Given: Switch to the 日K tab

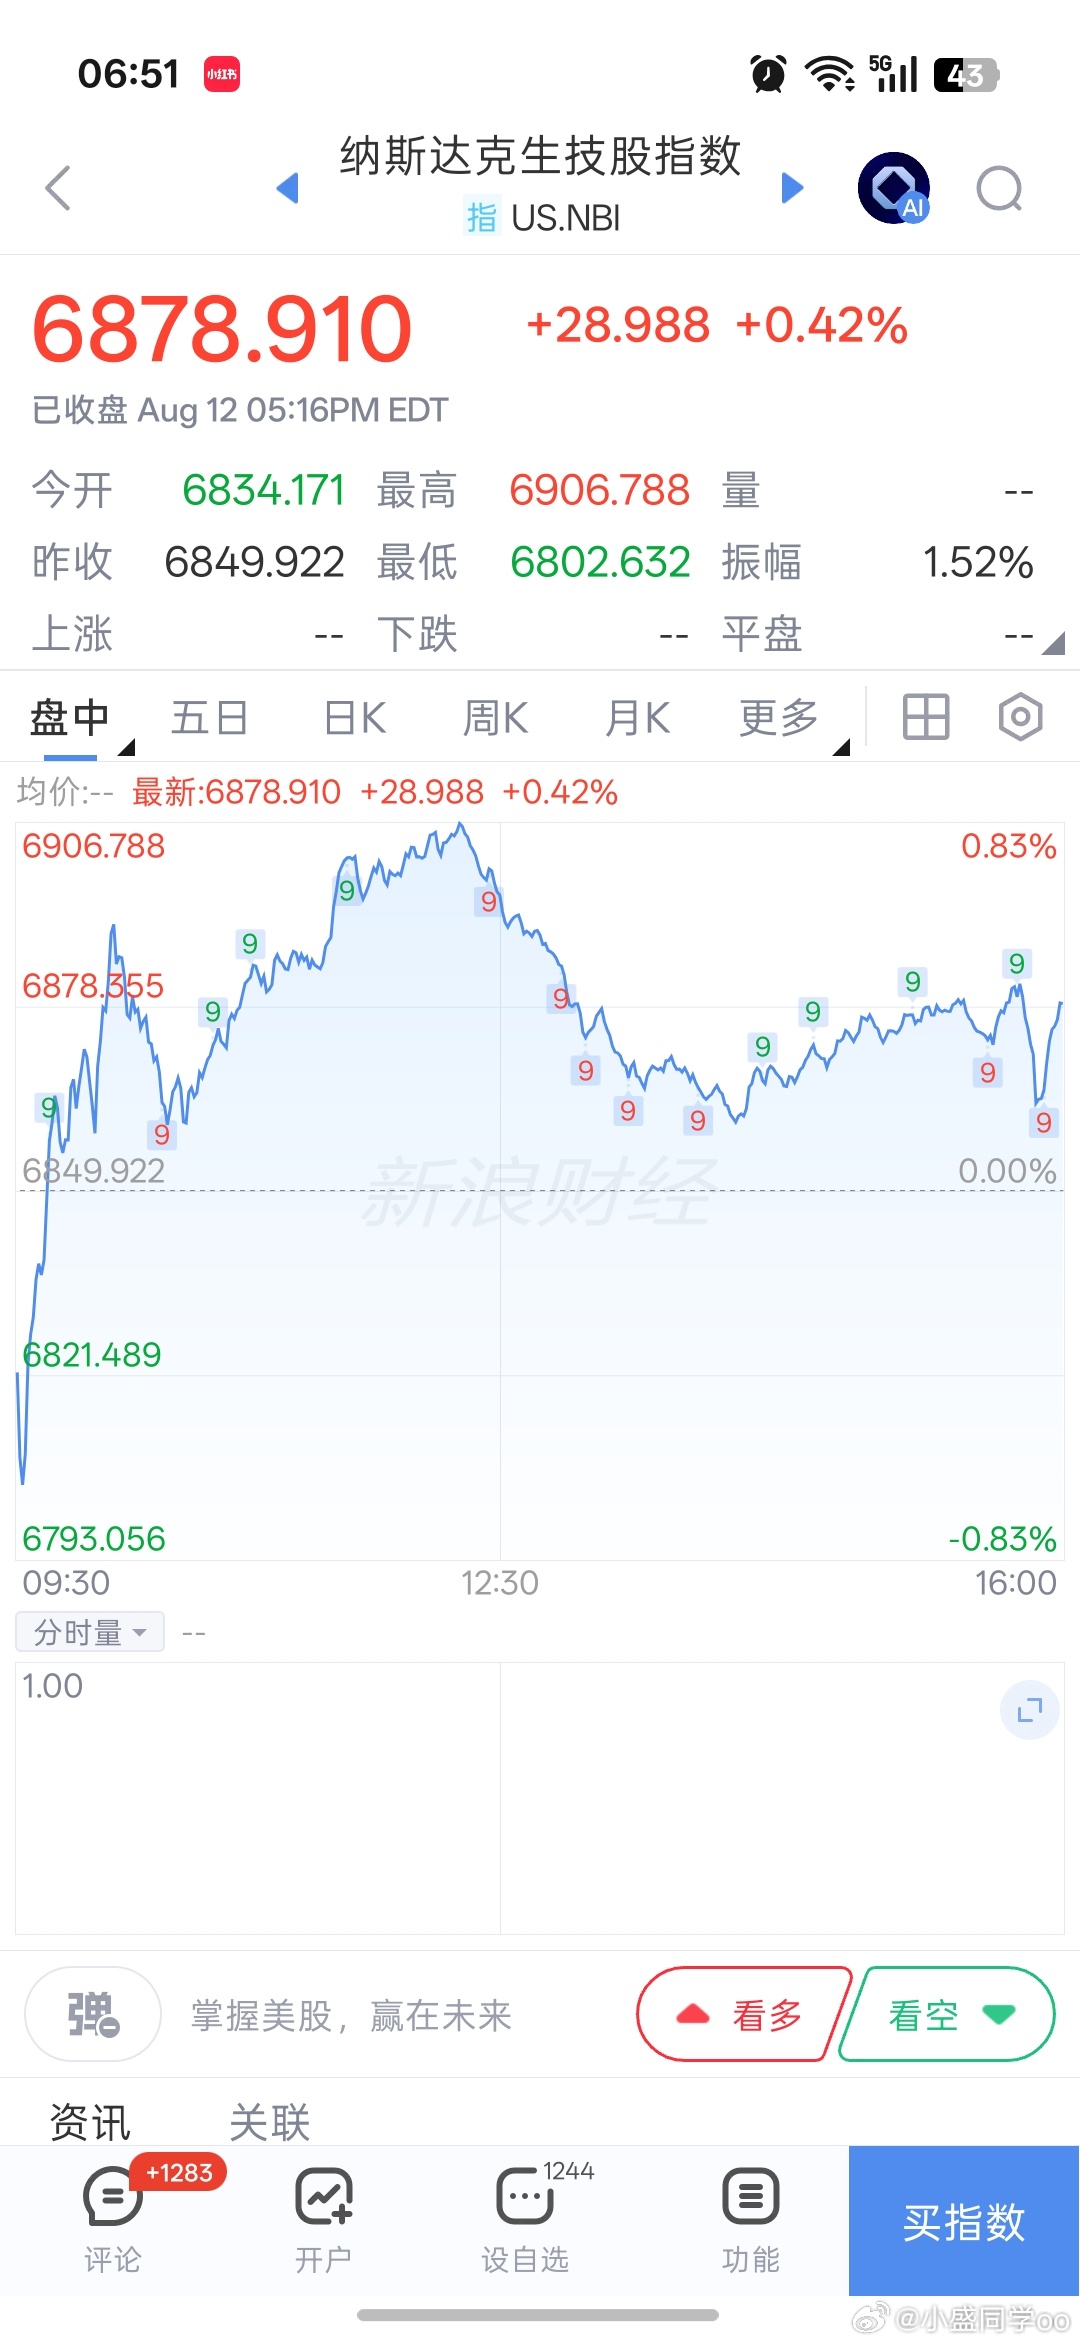Looking at the screenshot, I should [355, 718].
